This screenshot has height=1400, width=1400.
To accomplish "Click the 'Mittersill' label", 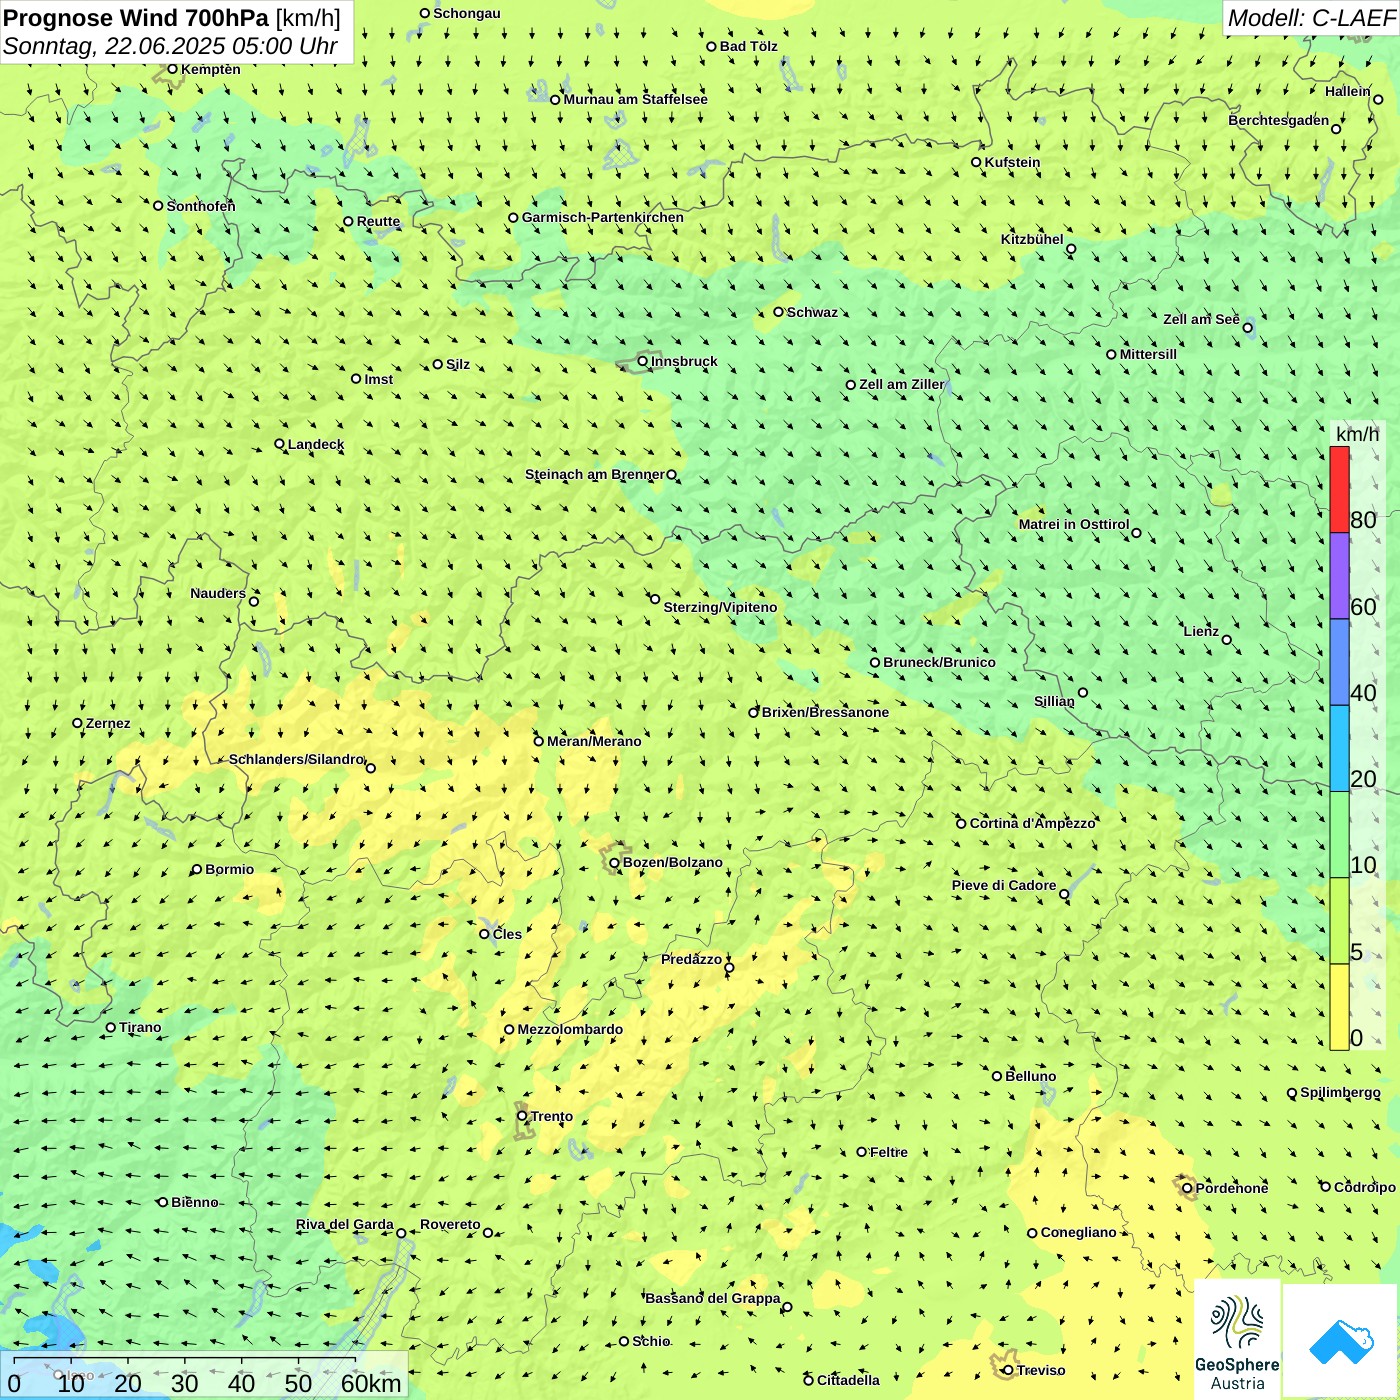I will (1148, 354).
